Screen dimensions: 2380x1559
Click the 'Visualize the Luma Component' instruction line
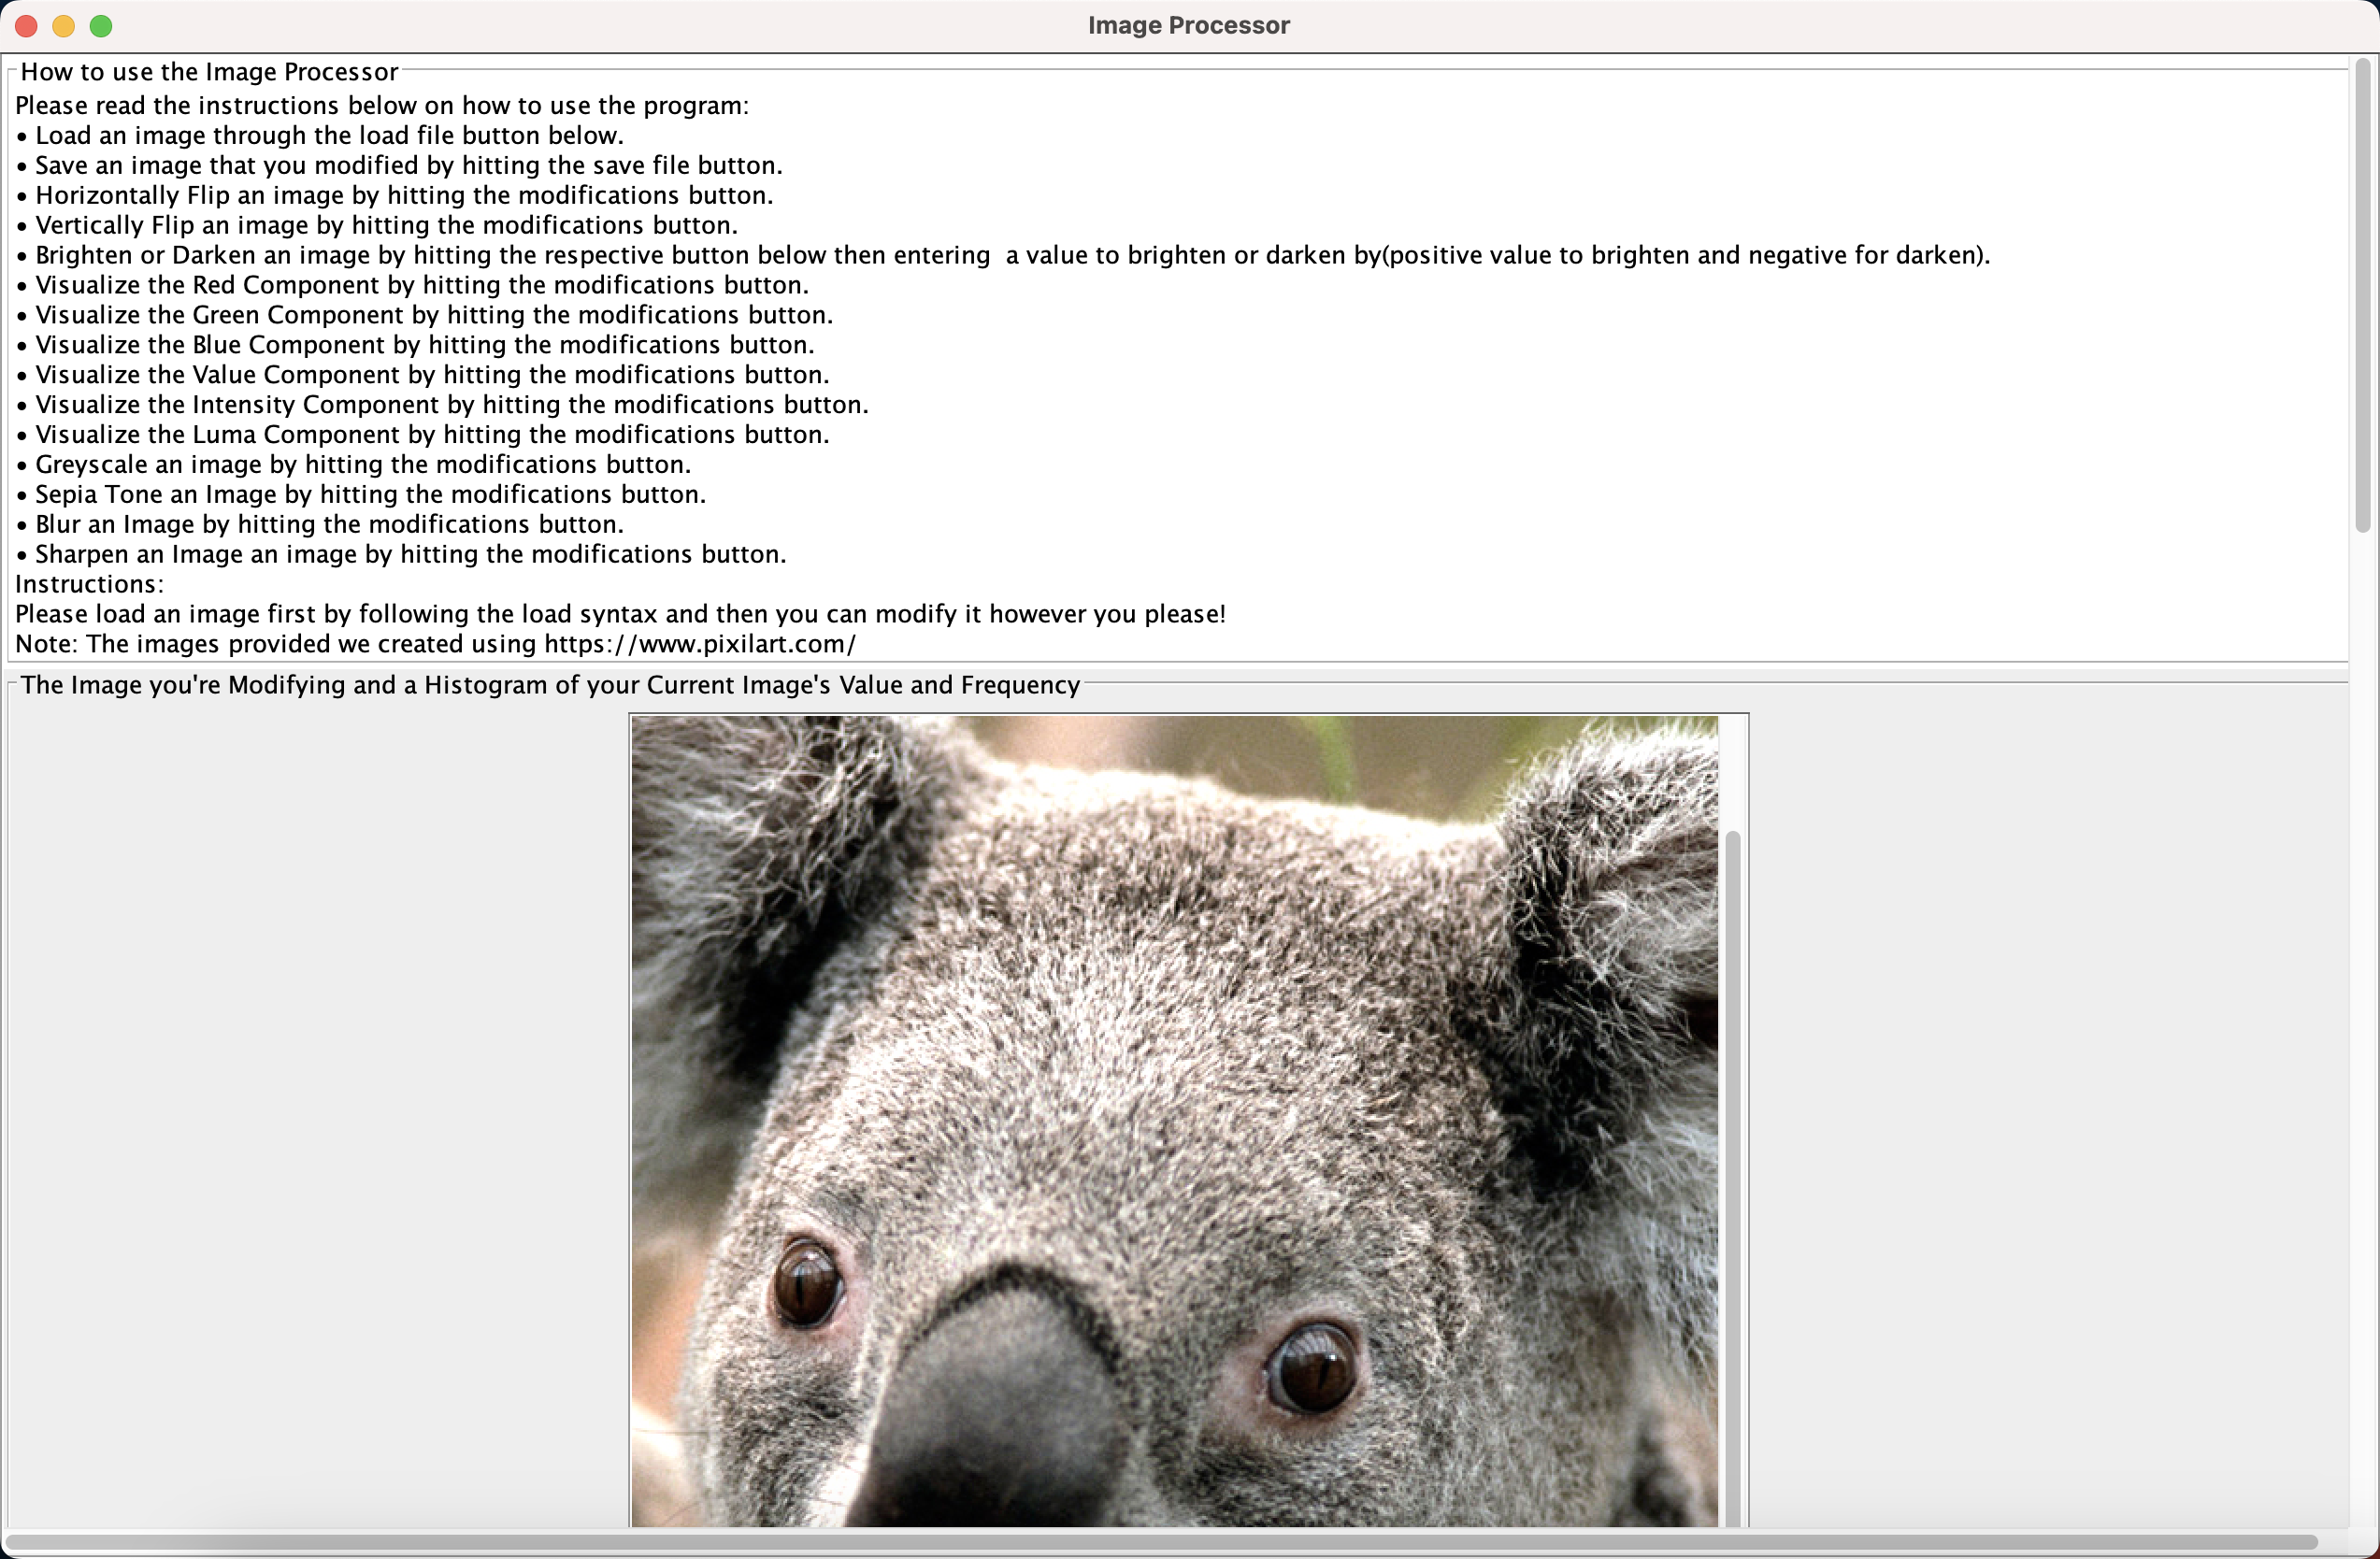pyautogui.click(x=423, y=434)
